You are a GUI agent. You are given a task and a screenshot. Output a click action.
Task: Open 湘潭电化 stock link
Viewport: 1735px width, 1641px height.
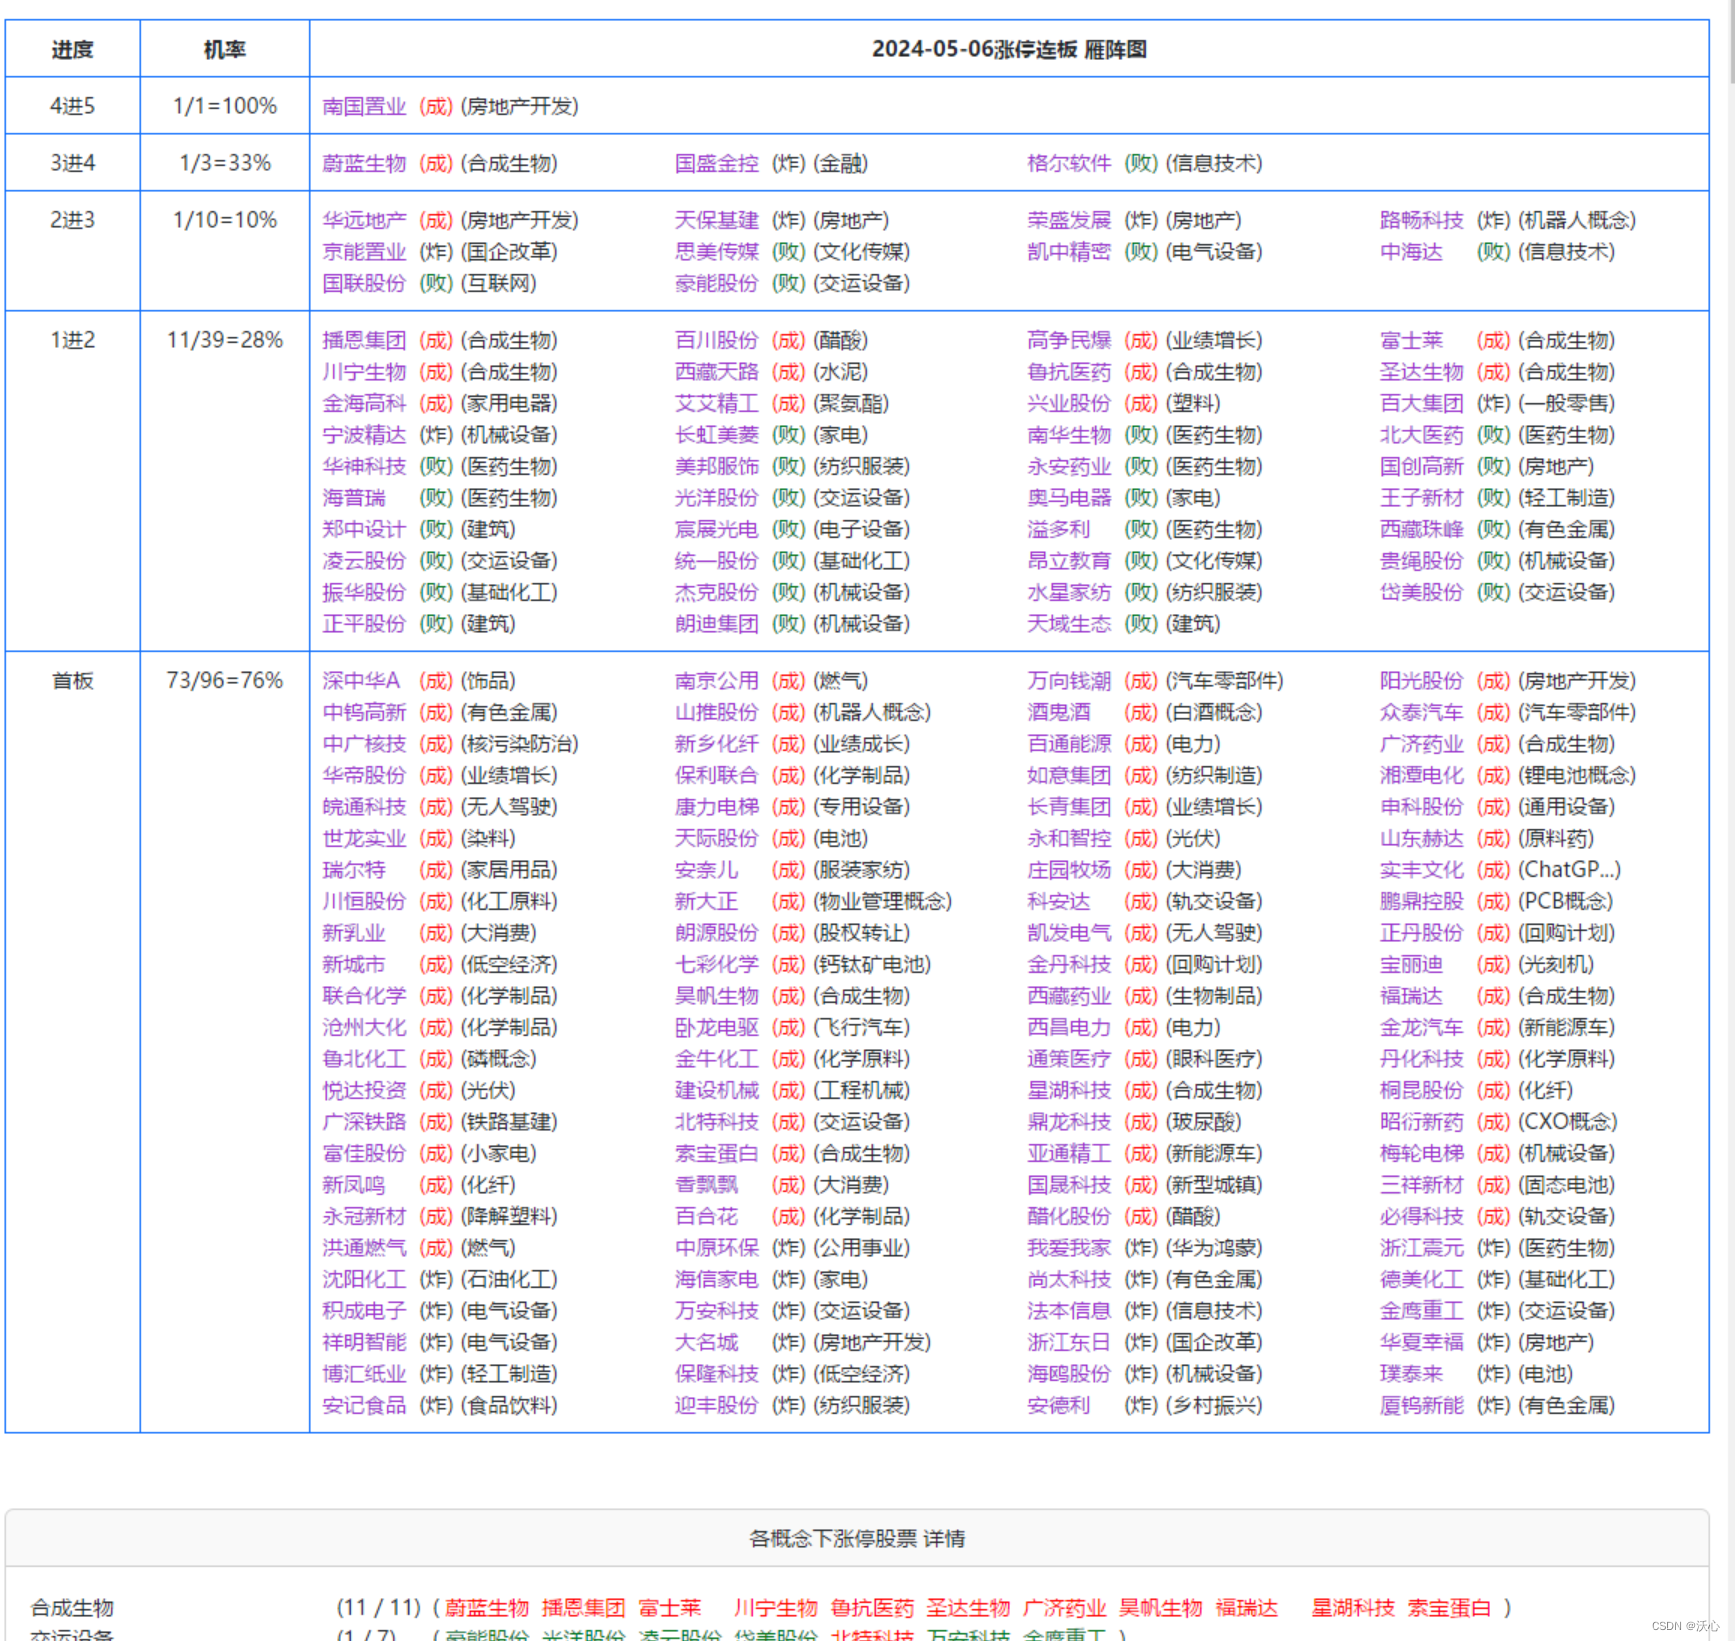click(1421, 775)
